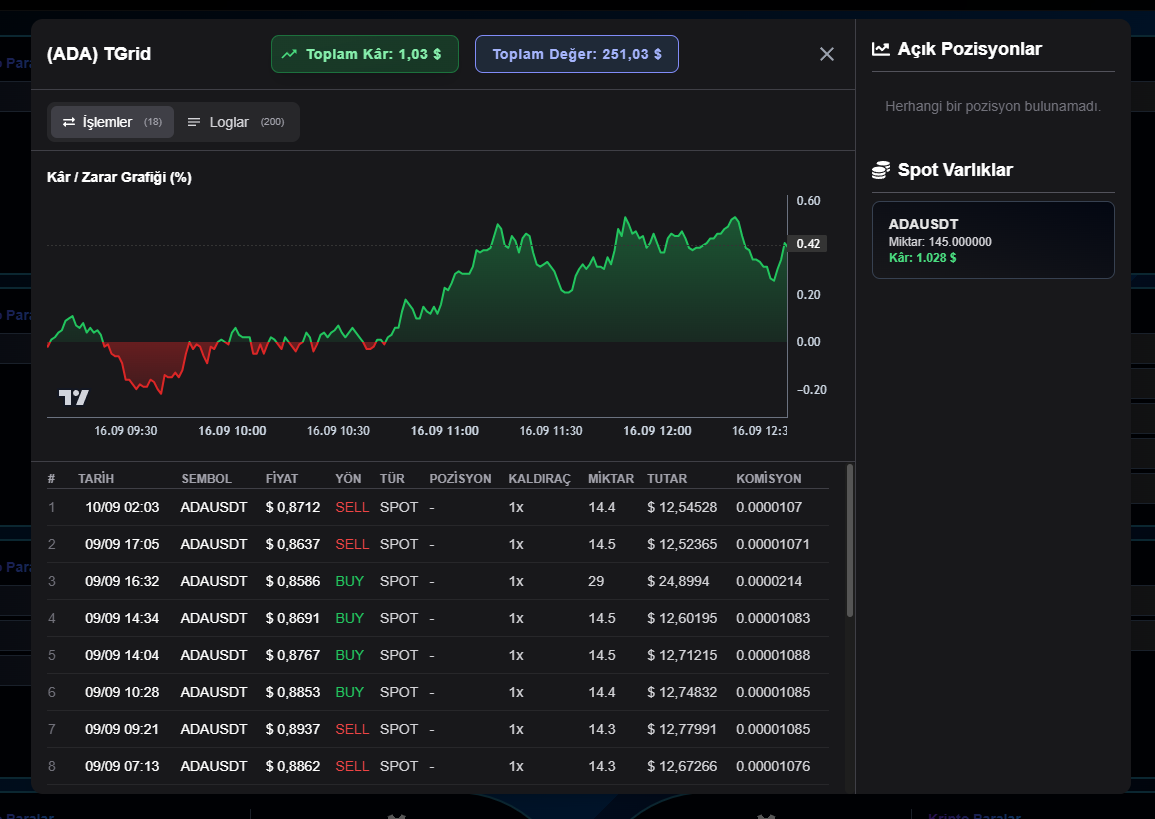Click the current value label 0.42

pos(808,244)
